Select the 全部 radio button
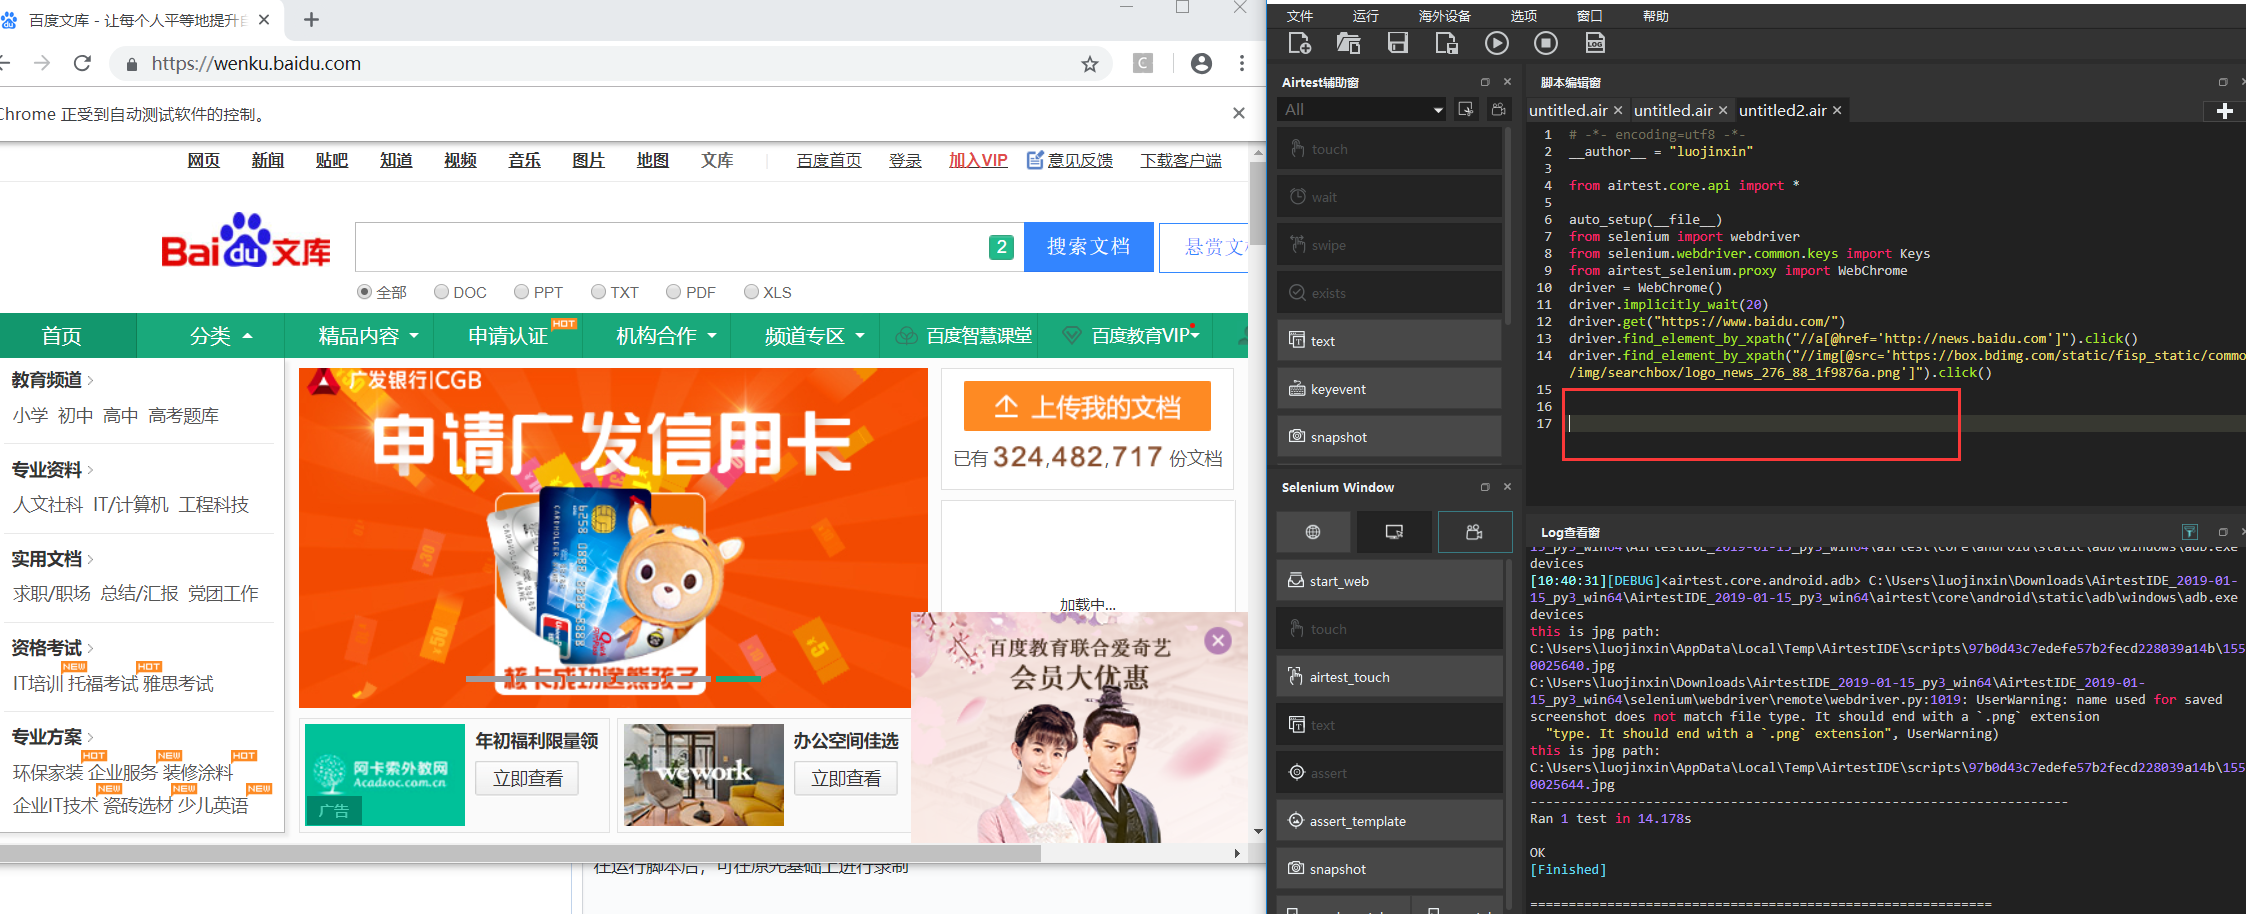The height and width of the screenshot is (914, 2246). pos(364,292)
